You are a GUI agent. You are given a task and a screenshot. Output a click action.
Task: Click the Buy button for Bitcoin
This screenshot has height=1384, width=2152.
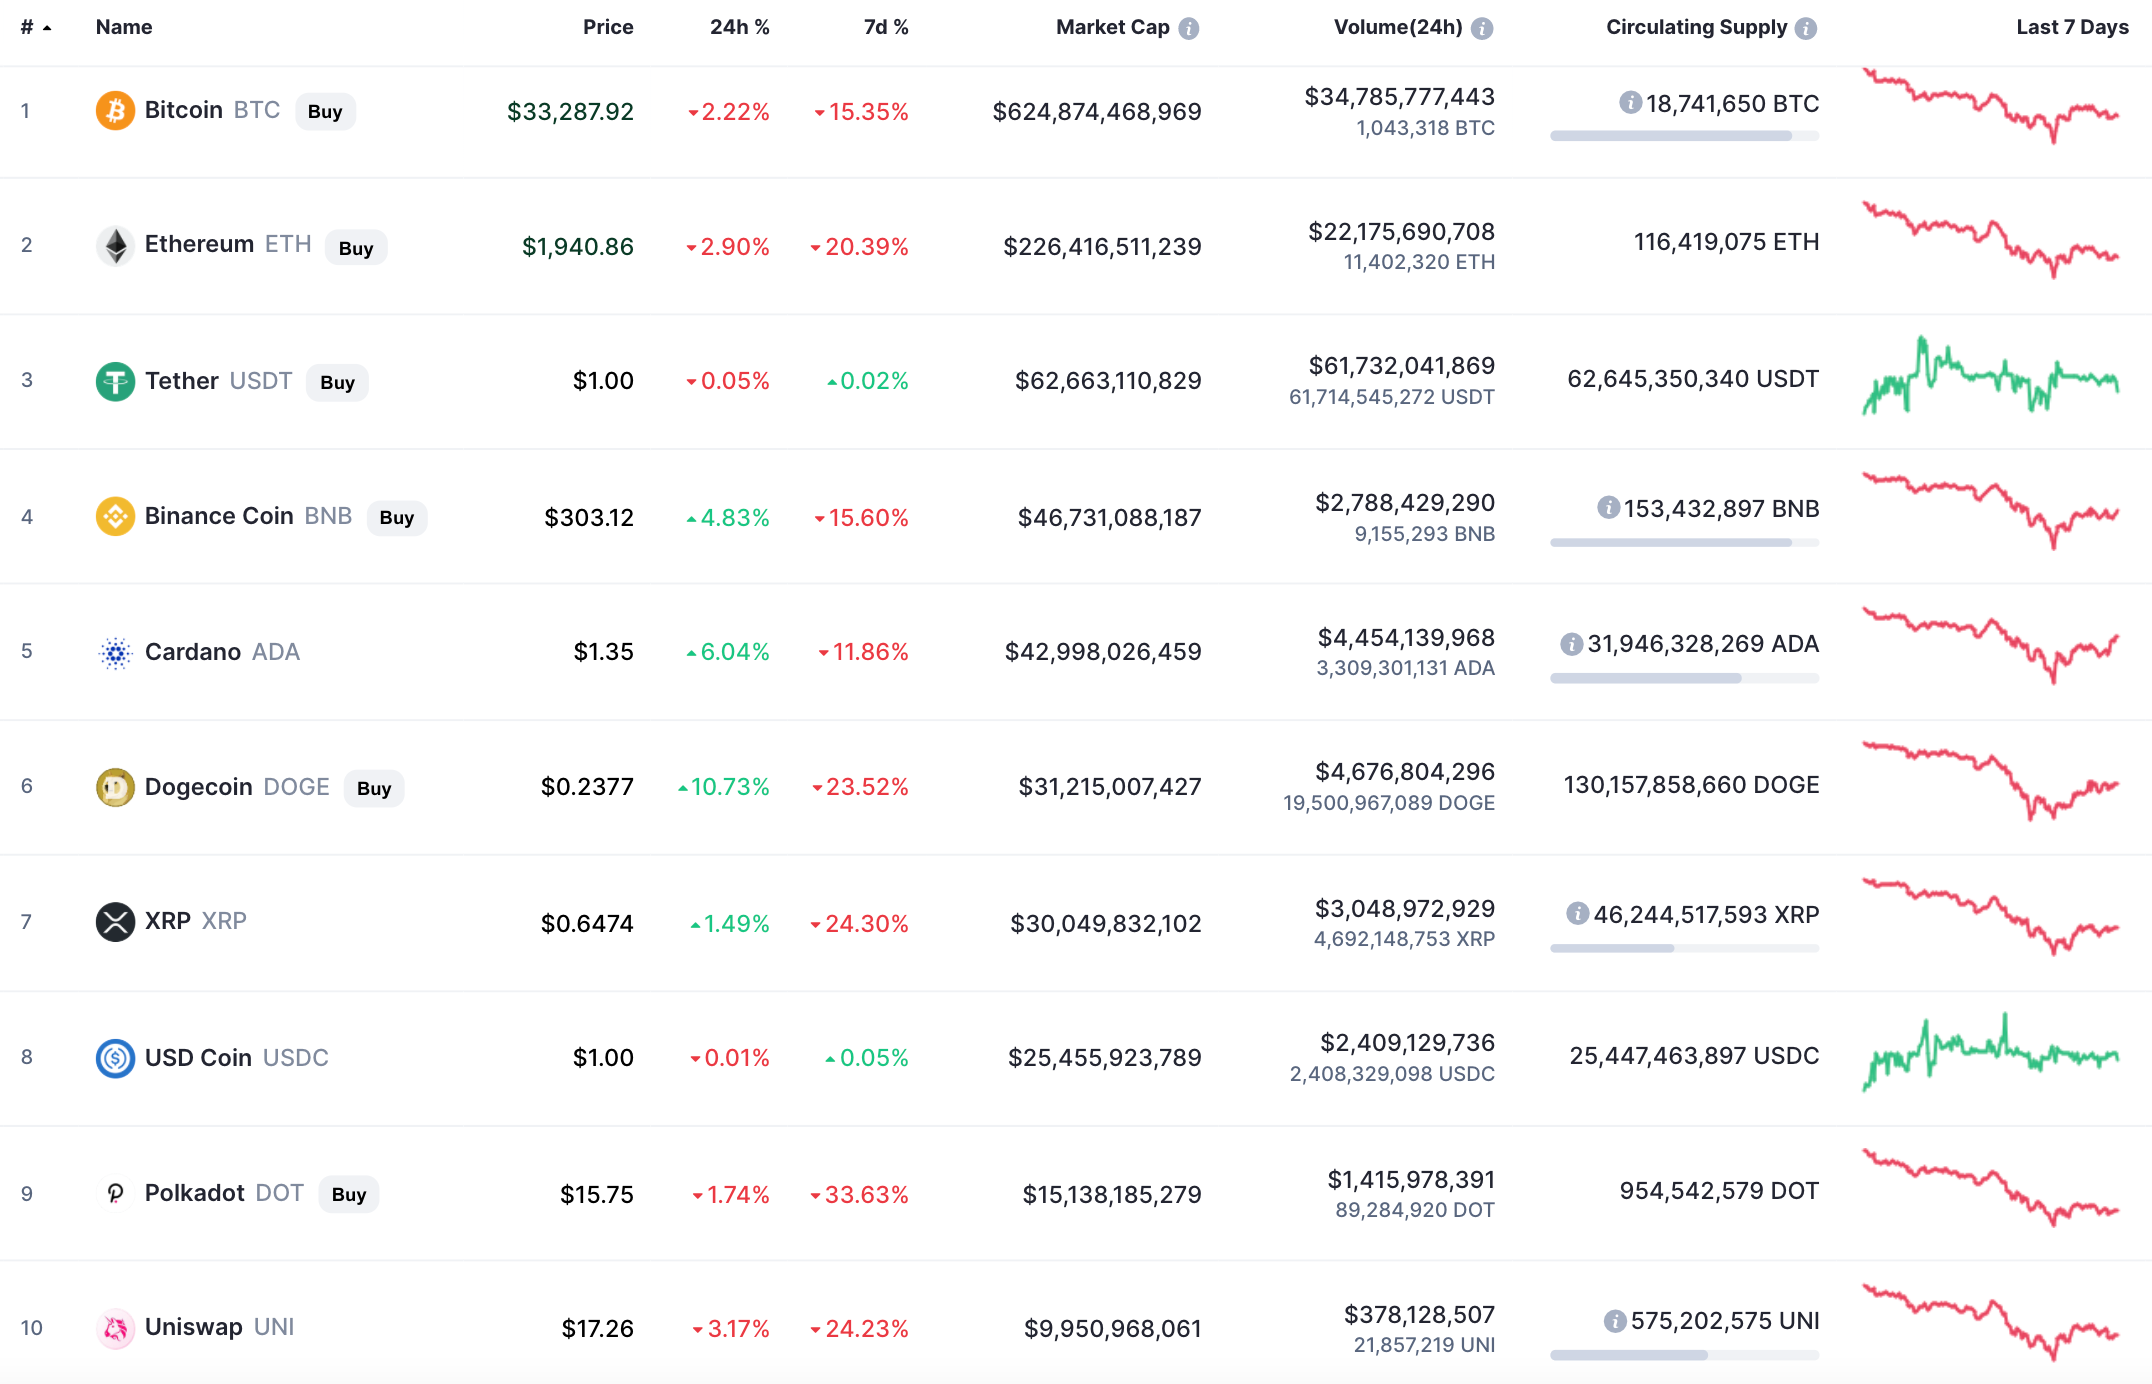point(325,111)
